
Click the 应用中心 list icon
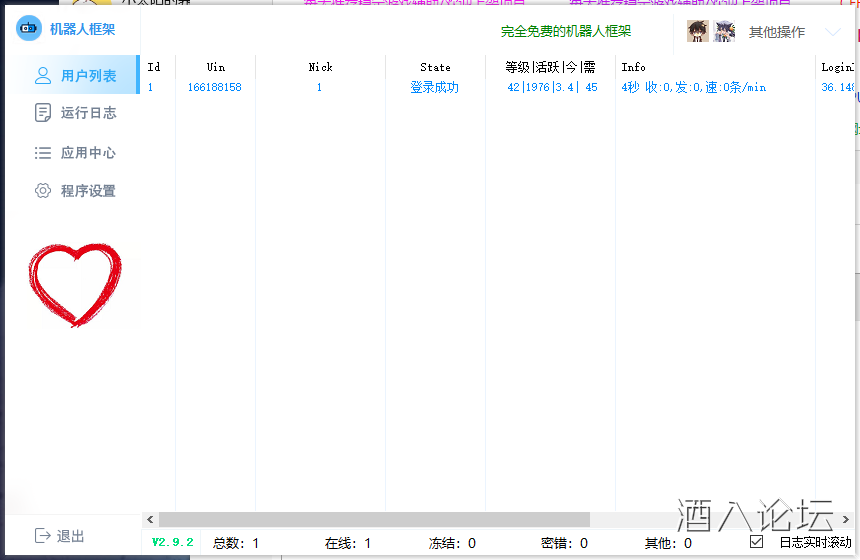43,153
